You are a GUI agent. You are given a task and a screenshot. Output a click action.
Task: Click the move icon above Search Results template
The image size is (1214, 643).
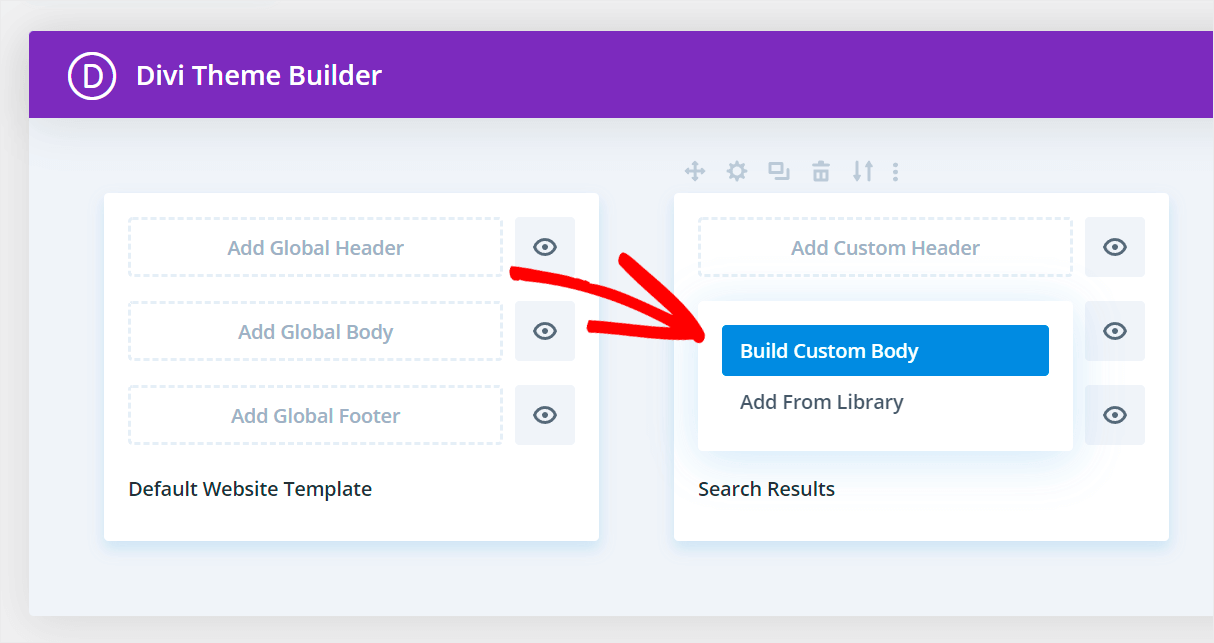695,171
